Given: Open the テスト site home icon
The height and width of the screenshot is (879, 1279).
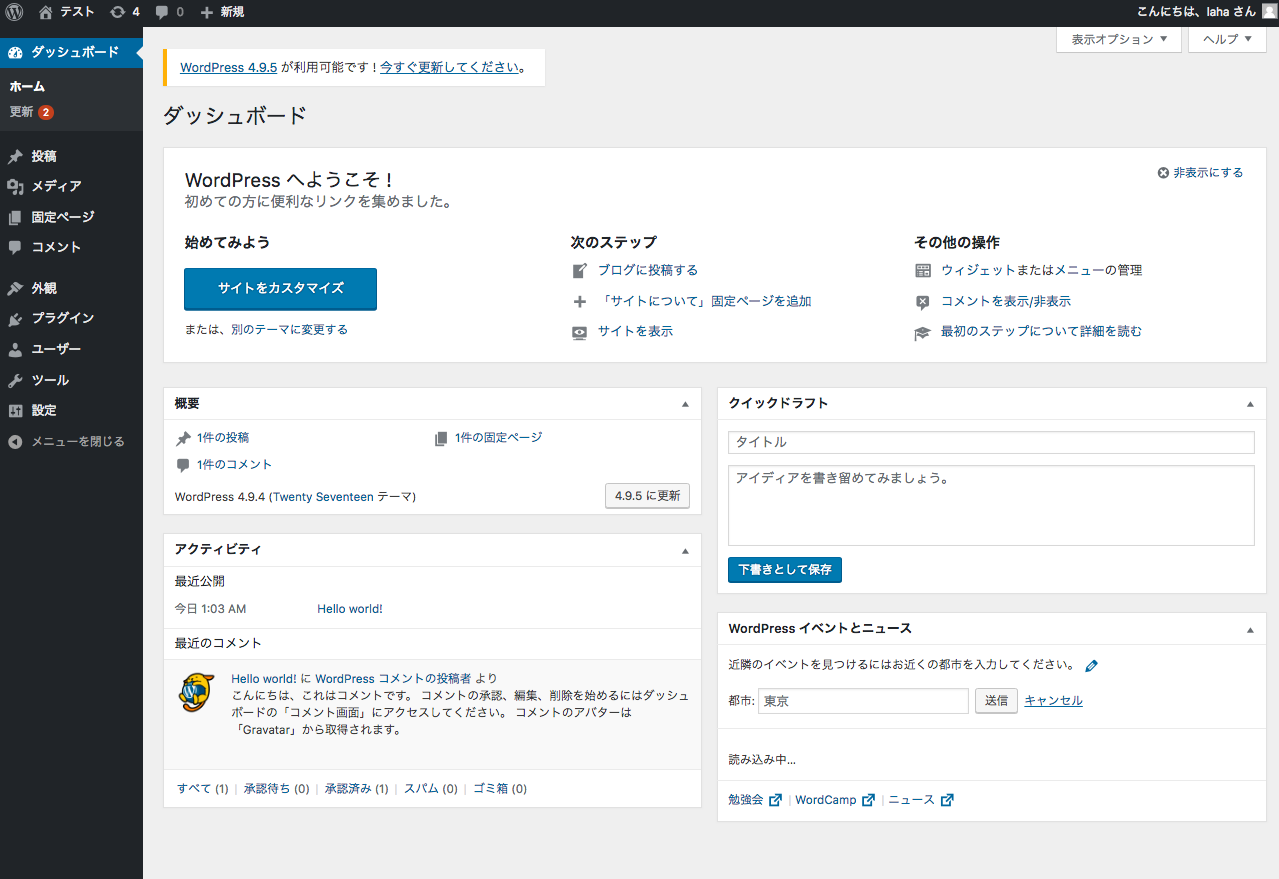Looking at the screenshot, I should coord(46,12).
